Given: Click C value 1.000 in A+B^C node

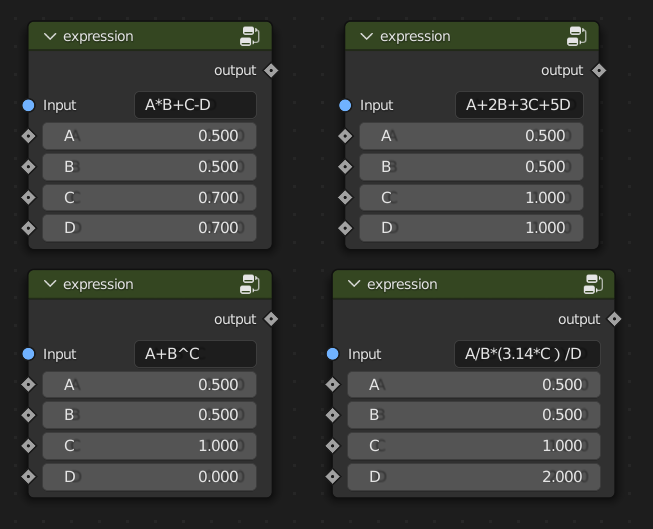Looking at the screenshot, I should [x=150, y=446].
